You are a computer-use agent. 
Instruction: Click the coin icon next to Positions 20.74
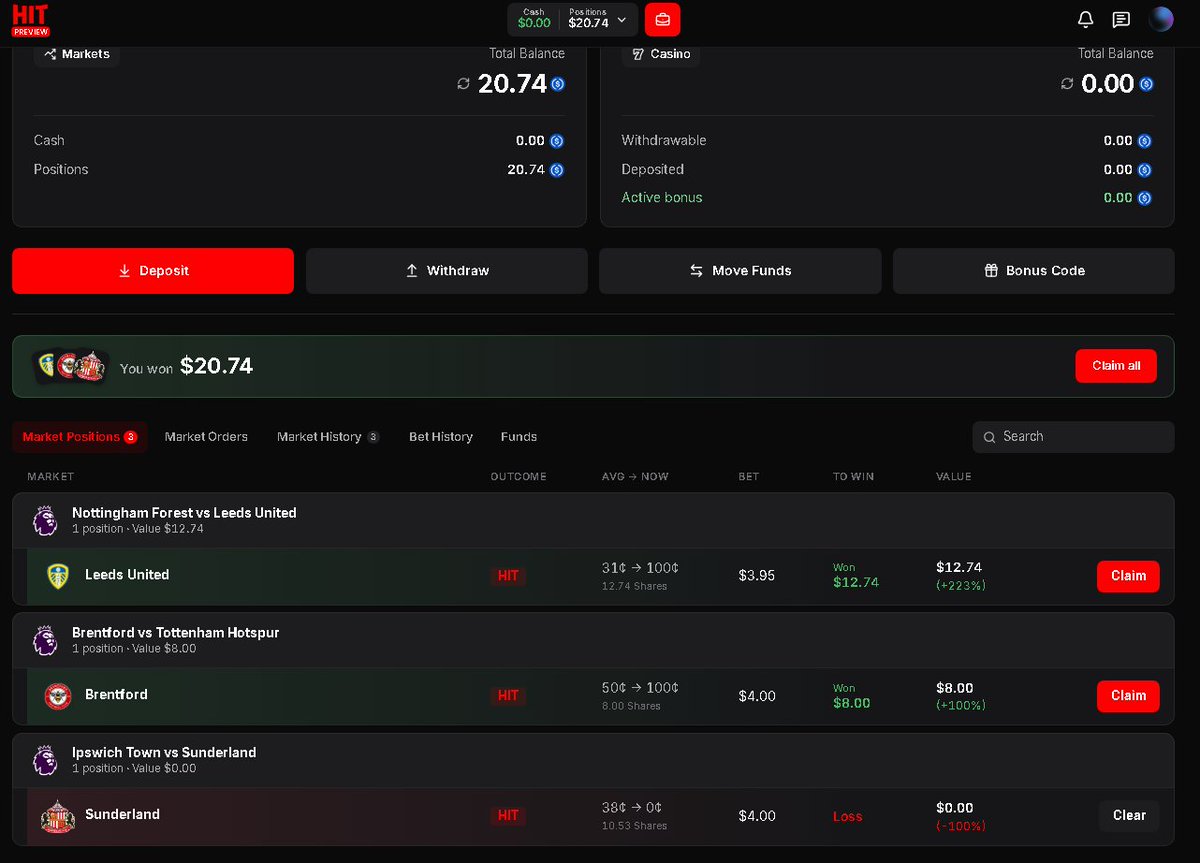point(557,170)
